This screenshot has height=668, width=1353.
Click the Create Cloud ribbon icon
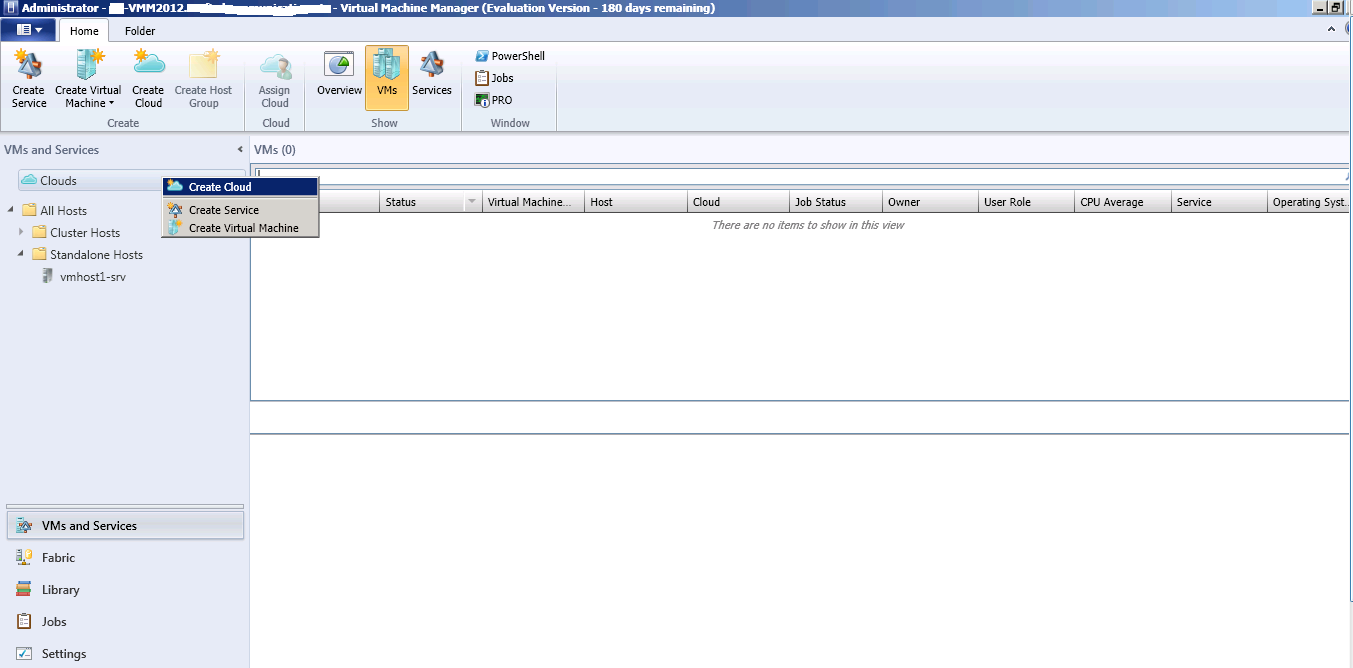147,78
